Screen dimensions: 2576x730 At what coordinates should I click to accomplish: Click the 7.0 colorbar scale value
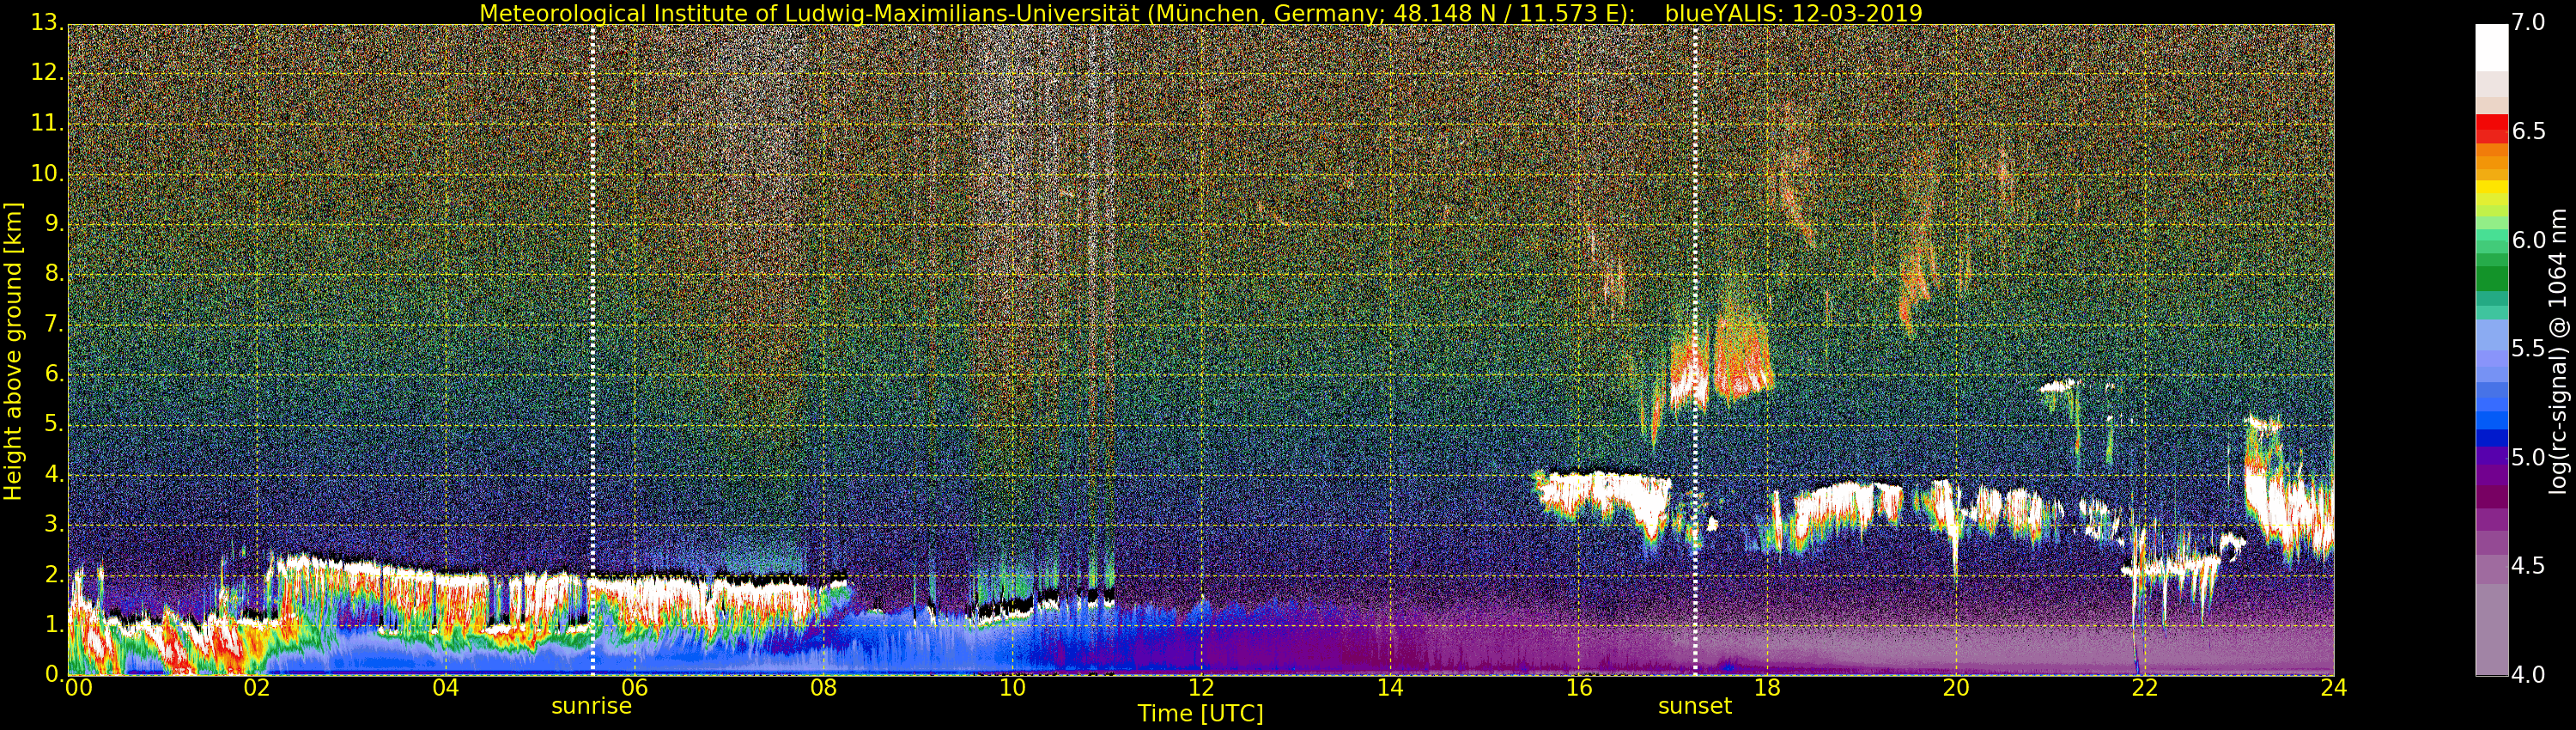click(x=2529, y=22)
